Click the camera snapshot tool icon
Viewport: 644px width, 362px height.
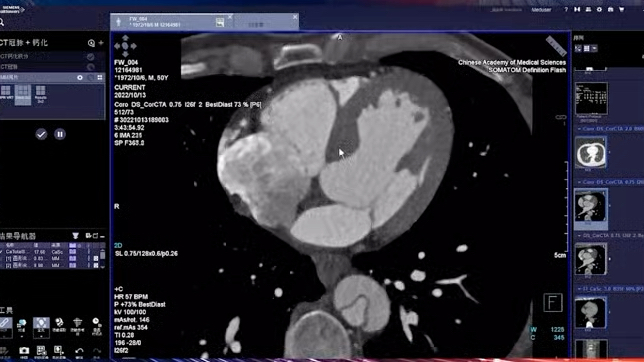(x=24, y=350)
